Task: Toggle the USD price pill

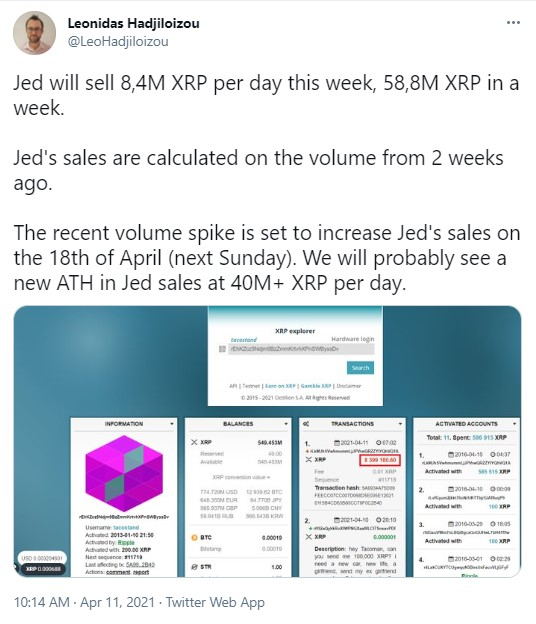Action: (42, 558)
